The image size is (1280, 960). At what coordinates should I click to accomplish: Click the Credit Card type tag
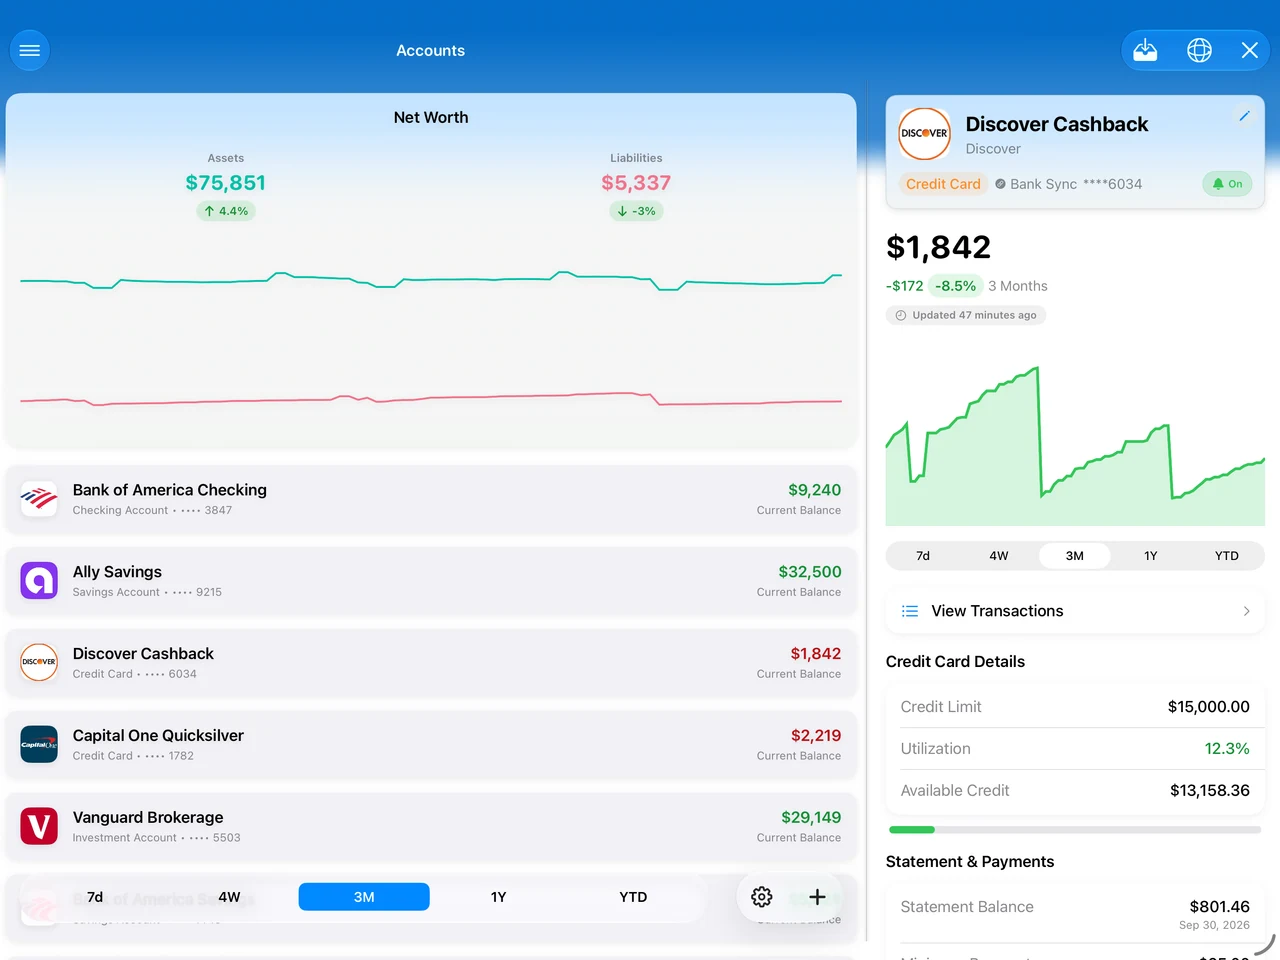pos(943,184)
